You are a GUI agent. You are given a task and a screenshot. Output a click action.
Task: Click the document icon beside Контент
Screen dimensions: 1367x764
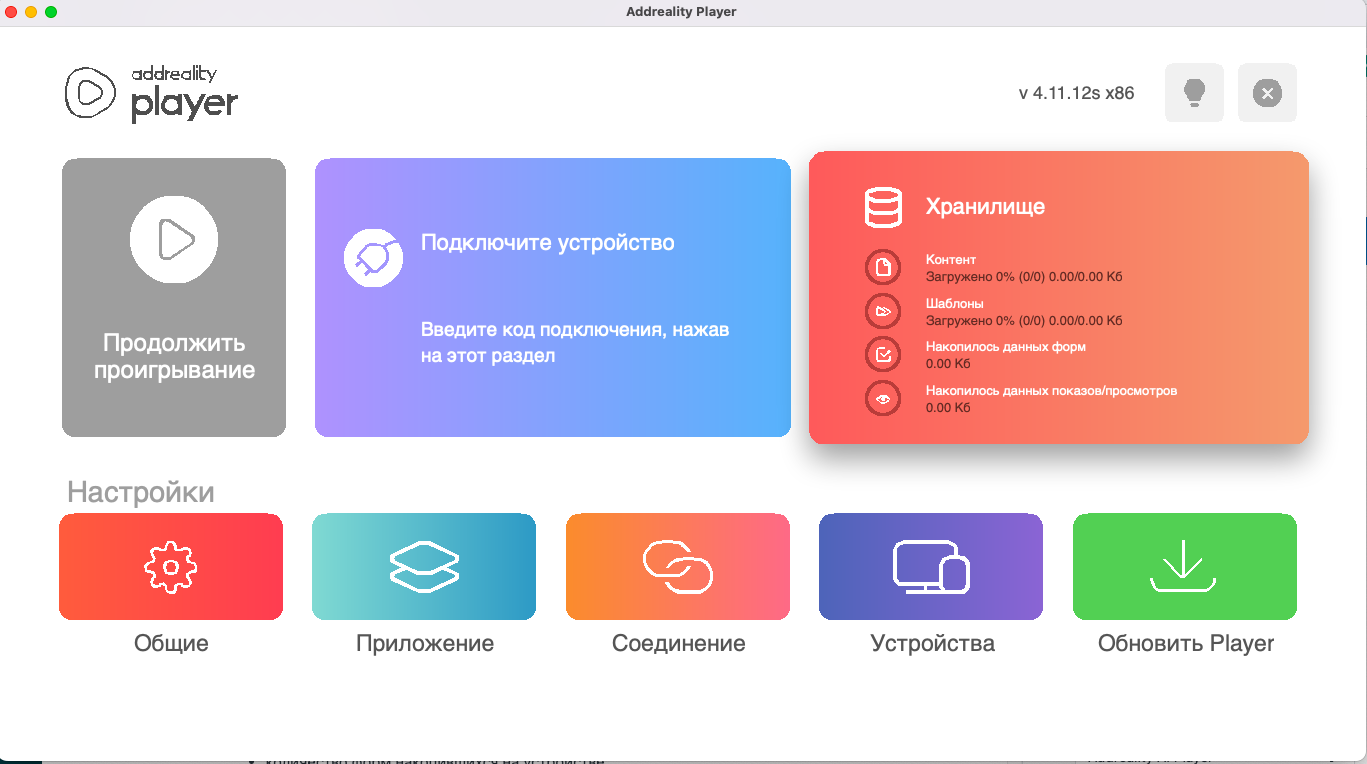pos(883,268)
